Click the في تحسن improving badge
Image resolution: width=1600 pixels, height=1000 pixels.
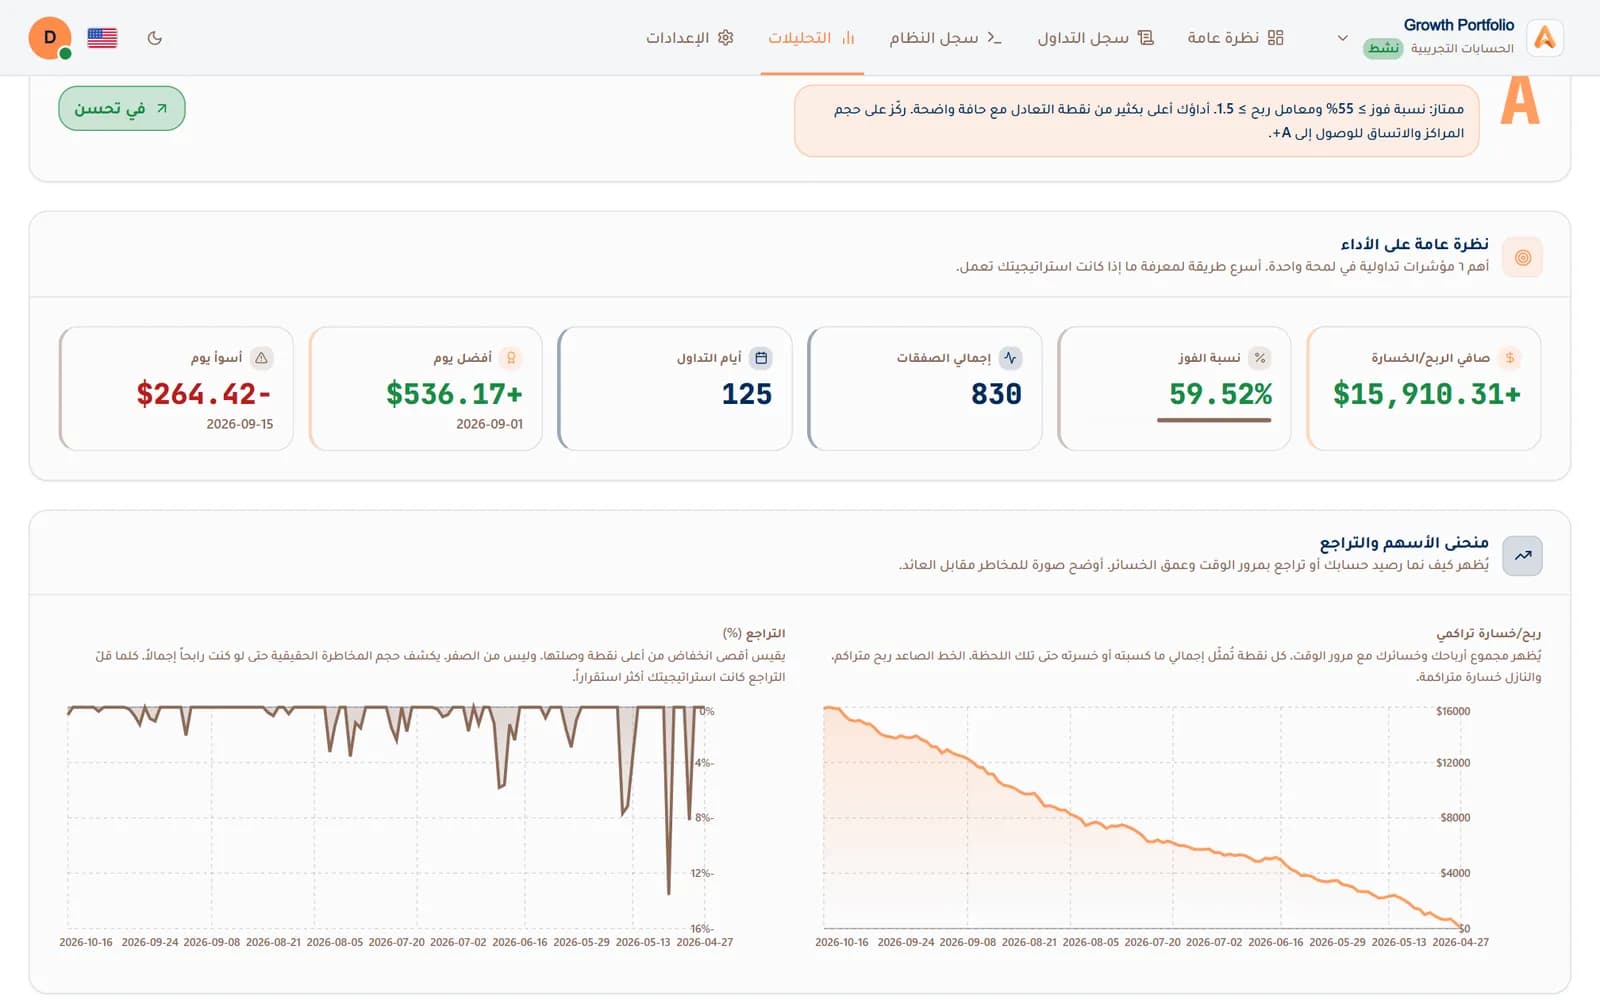[122, 108]
